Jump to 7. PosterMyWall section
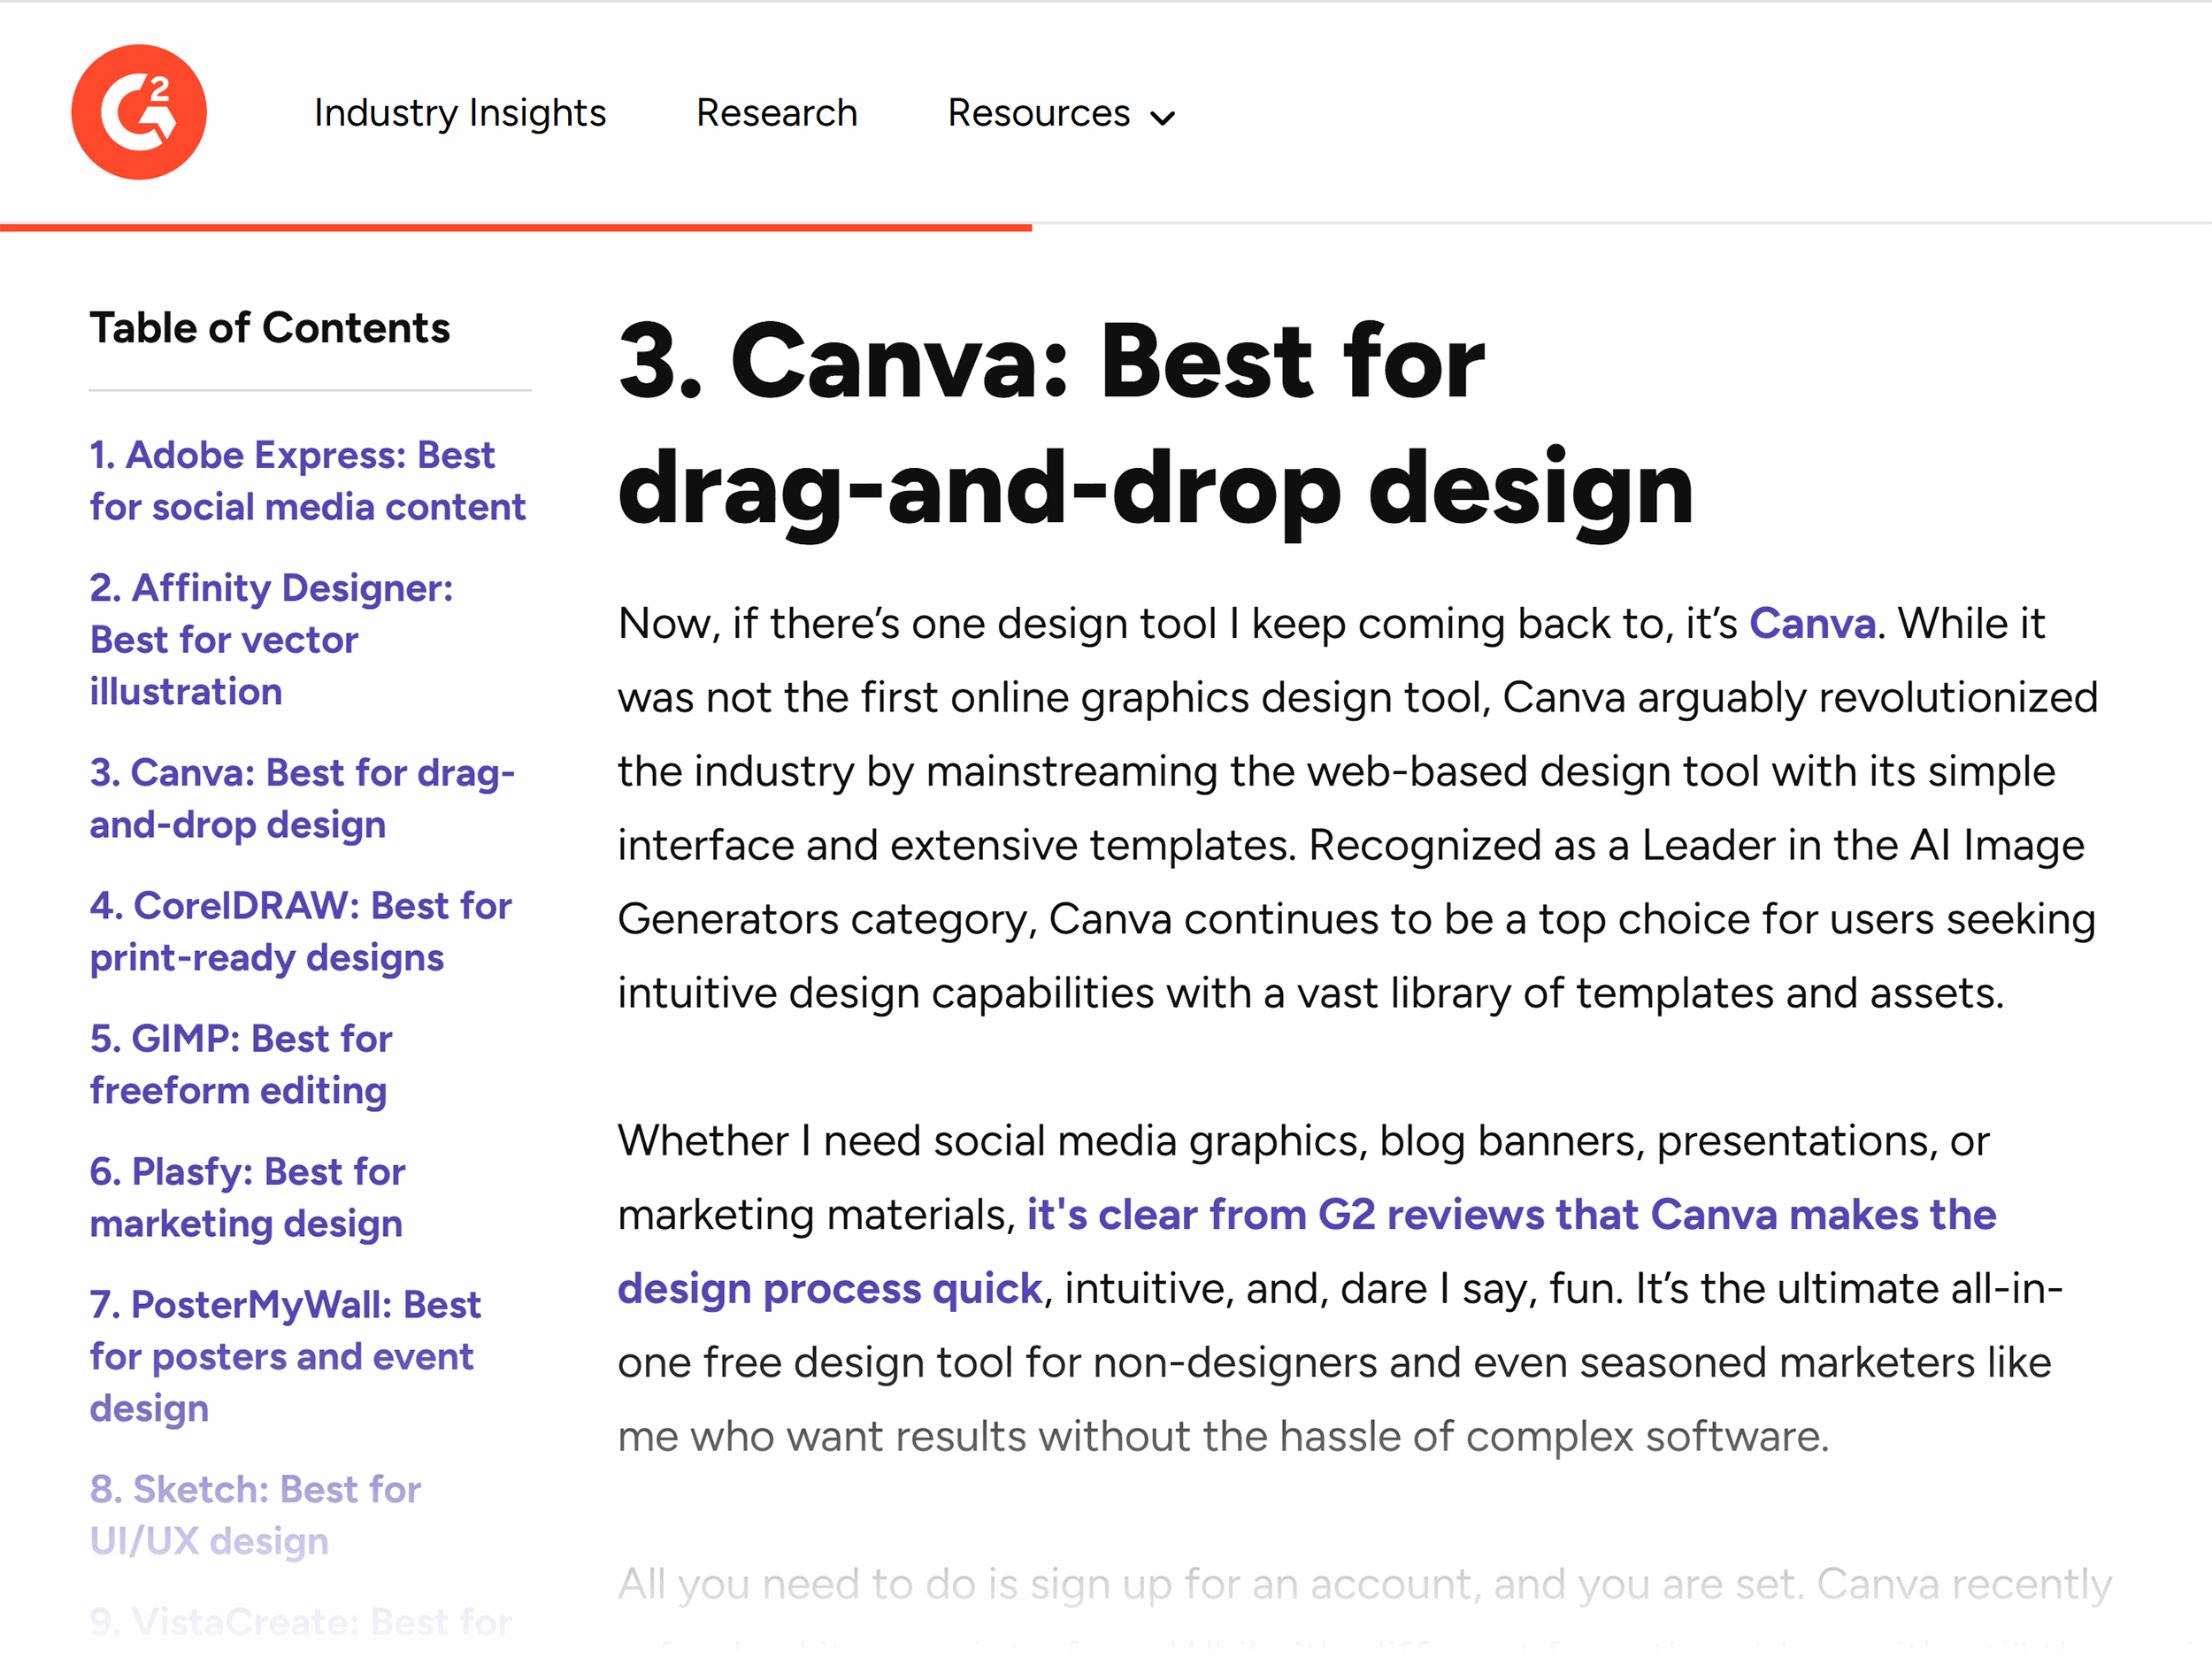 (285, 1356)
